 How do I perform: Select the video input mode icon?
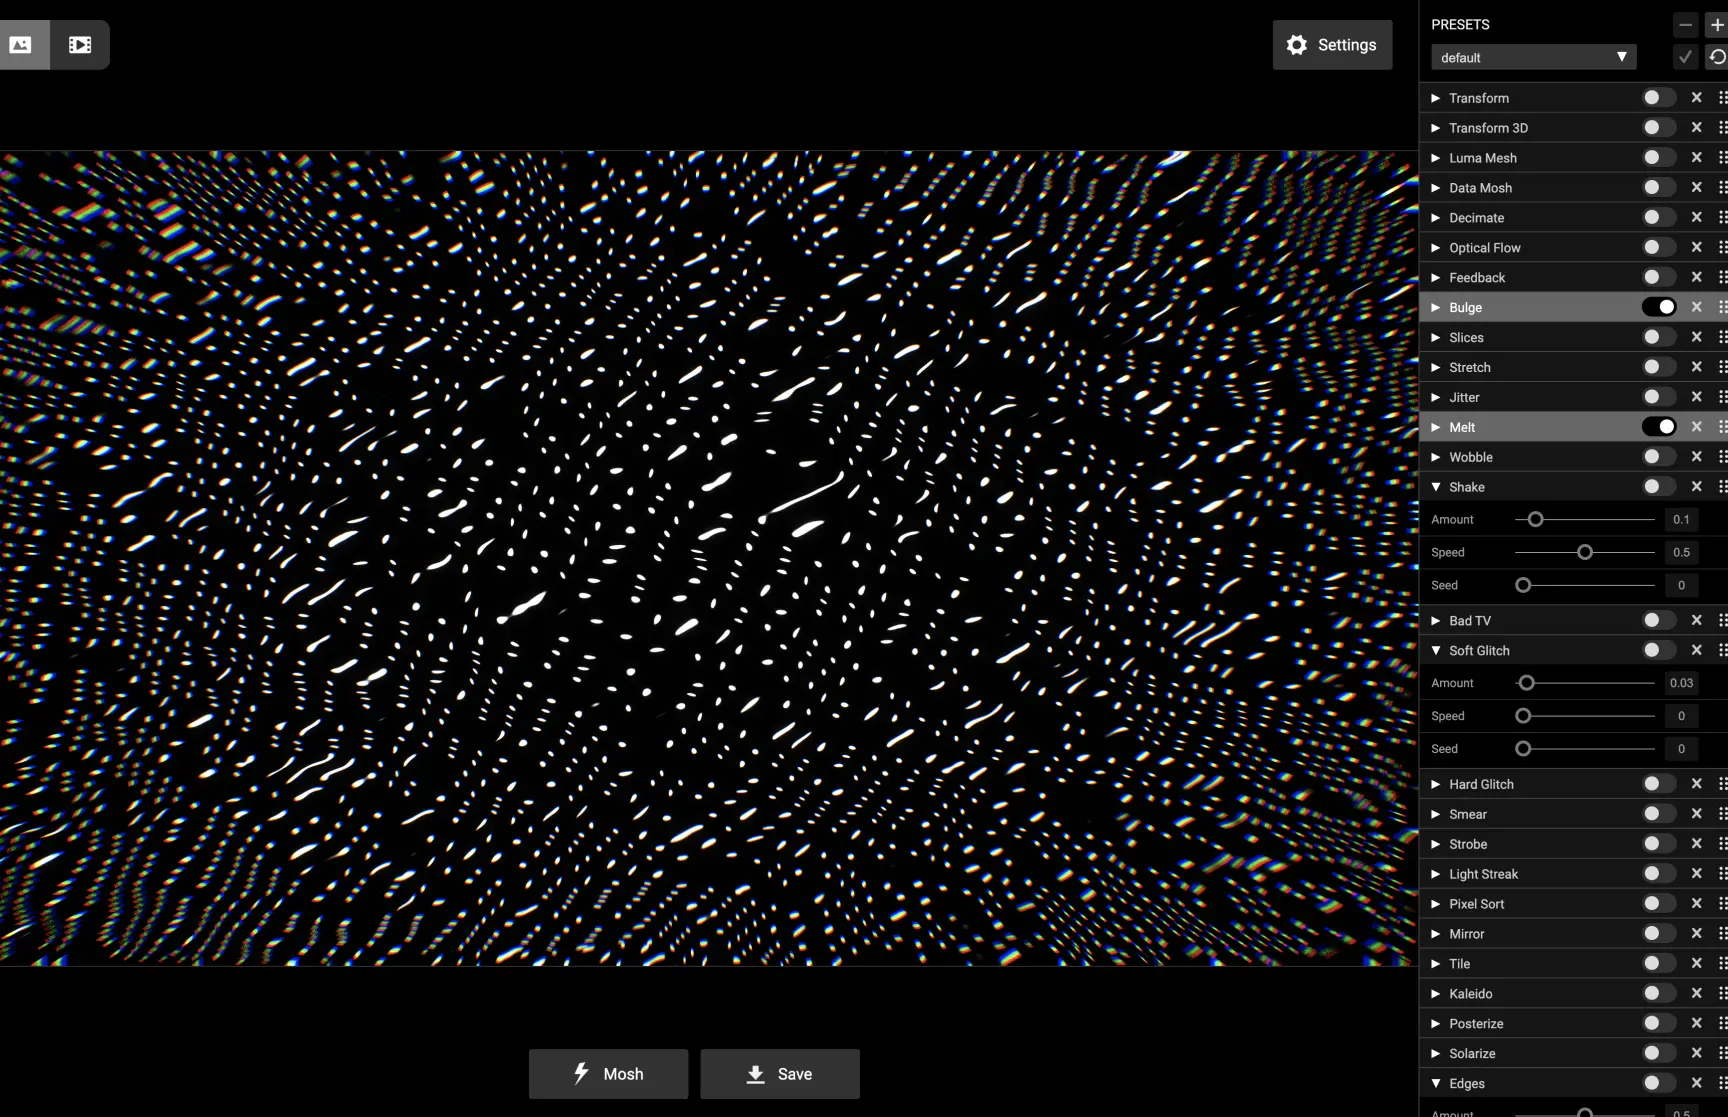tap(80, 45)
